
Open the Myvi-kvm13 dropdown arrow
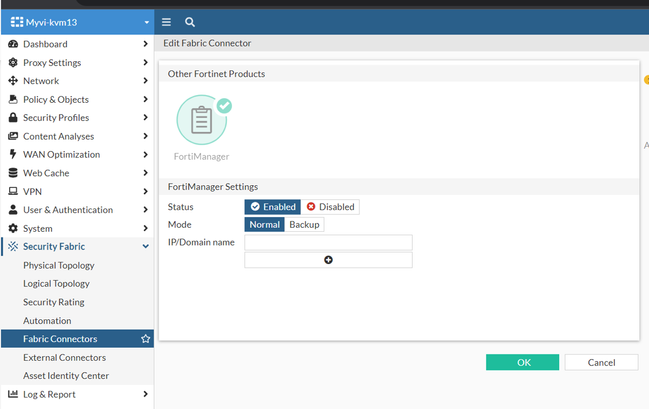tap(147, 22)
